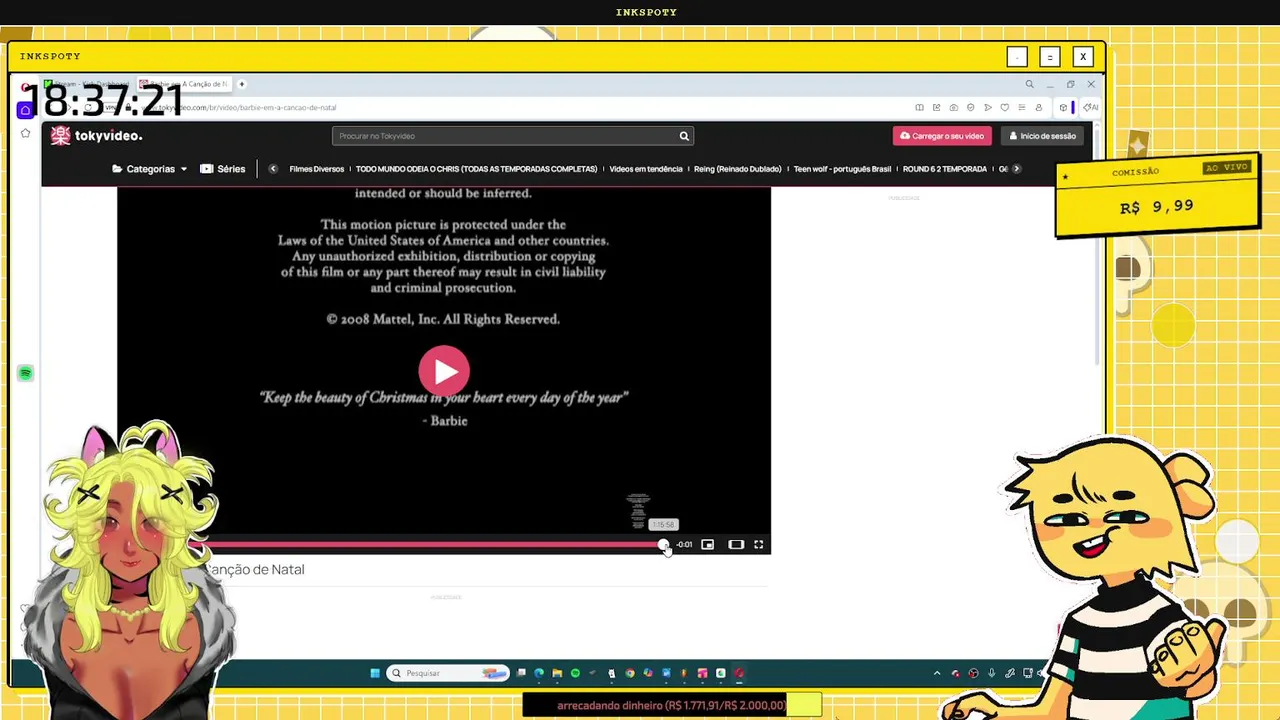Open Task View on the taskbar
This screenshot has width=1280, height=720.
pyautogui.click(x=521, y=673)
